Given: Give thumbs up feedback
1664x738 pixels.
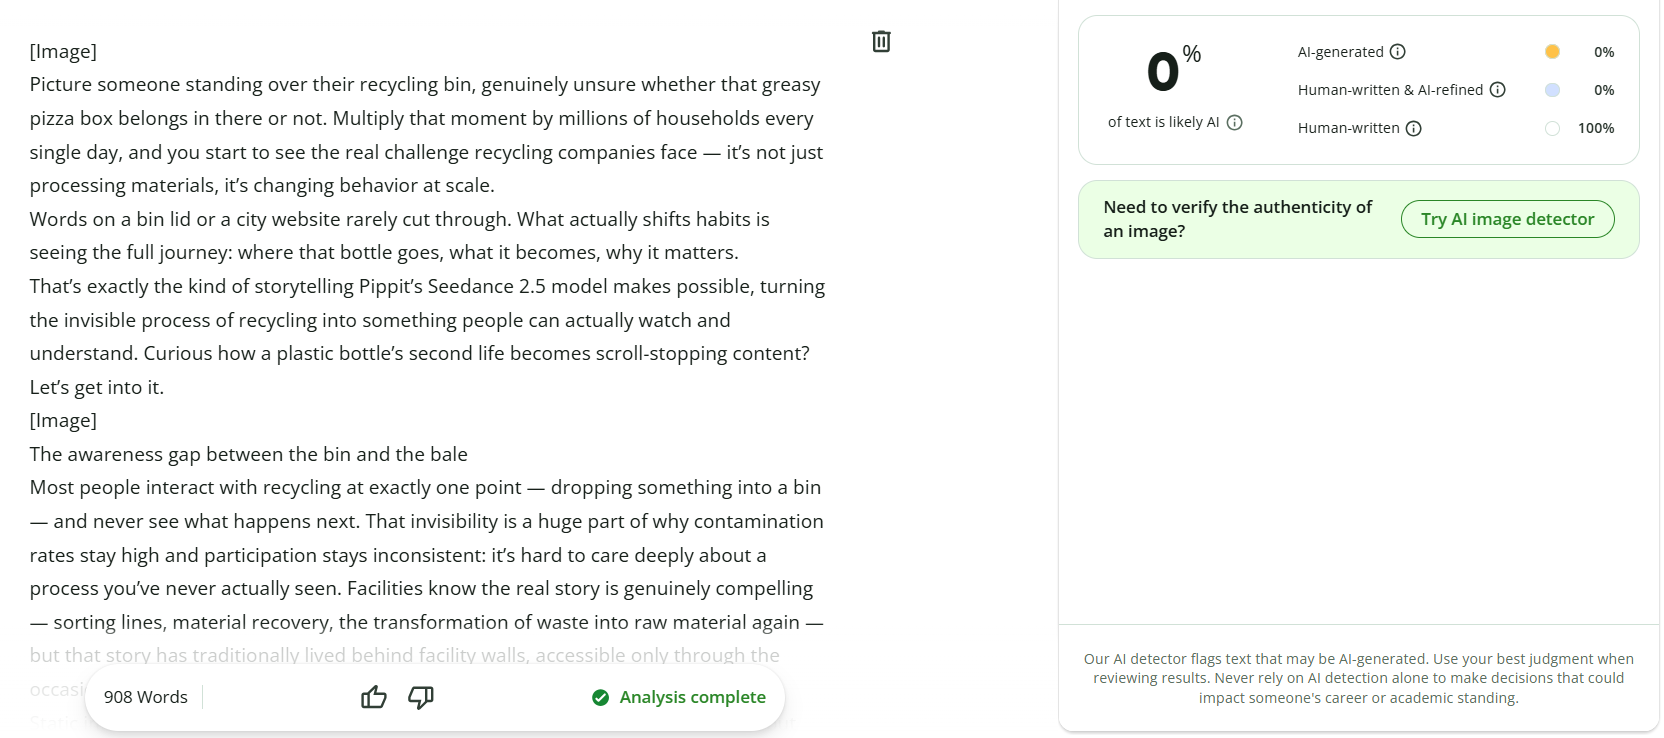Looking at the screenshot, I should (374, 697).
